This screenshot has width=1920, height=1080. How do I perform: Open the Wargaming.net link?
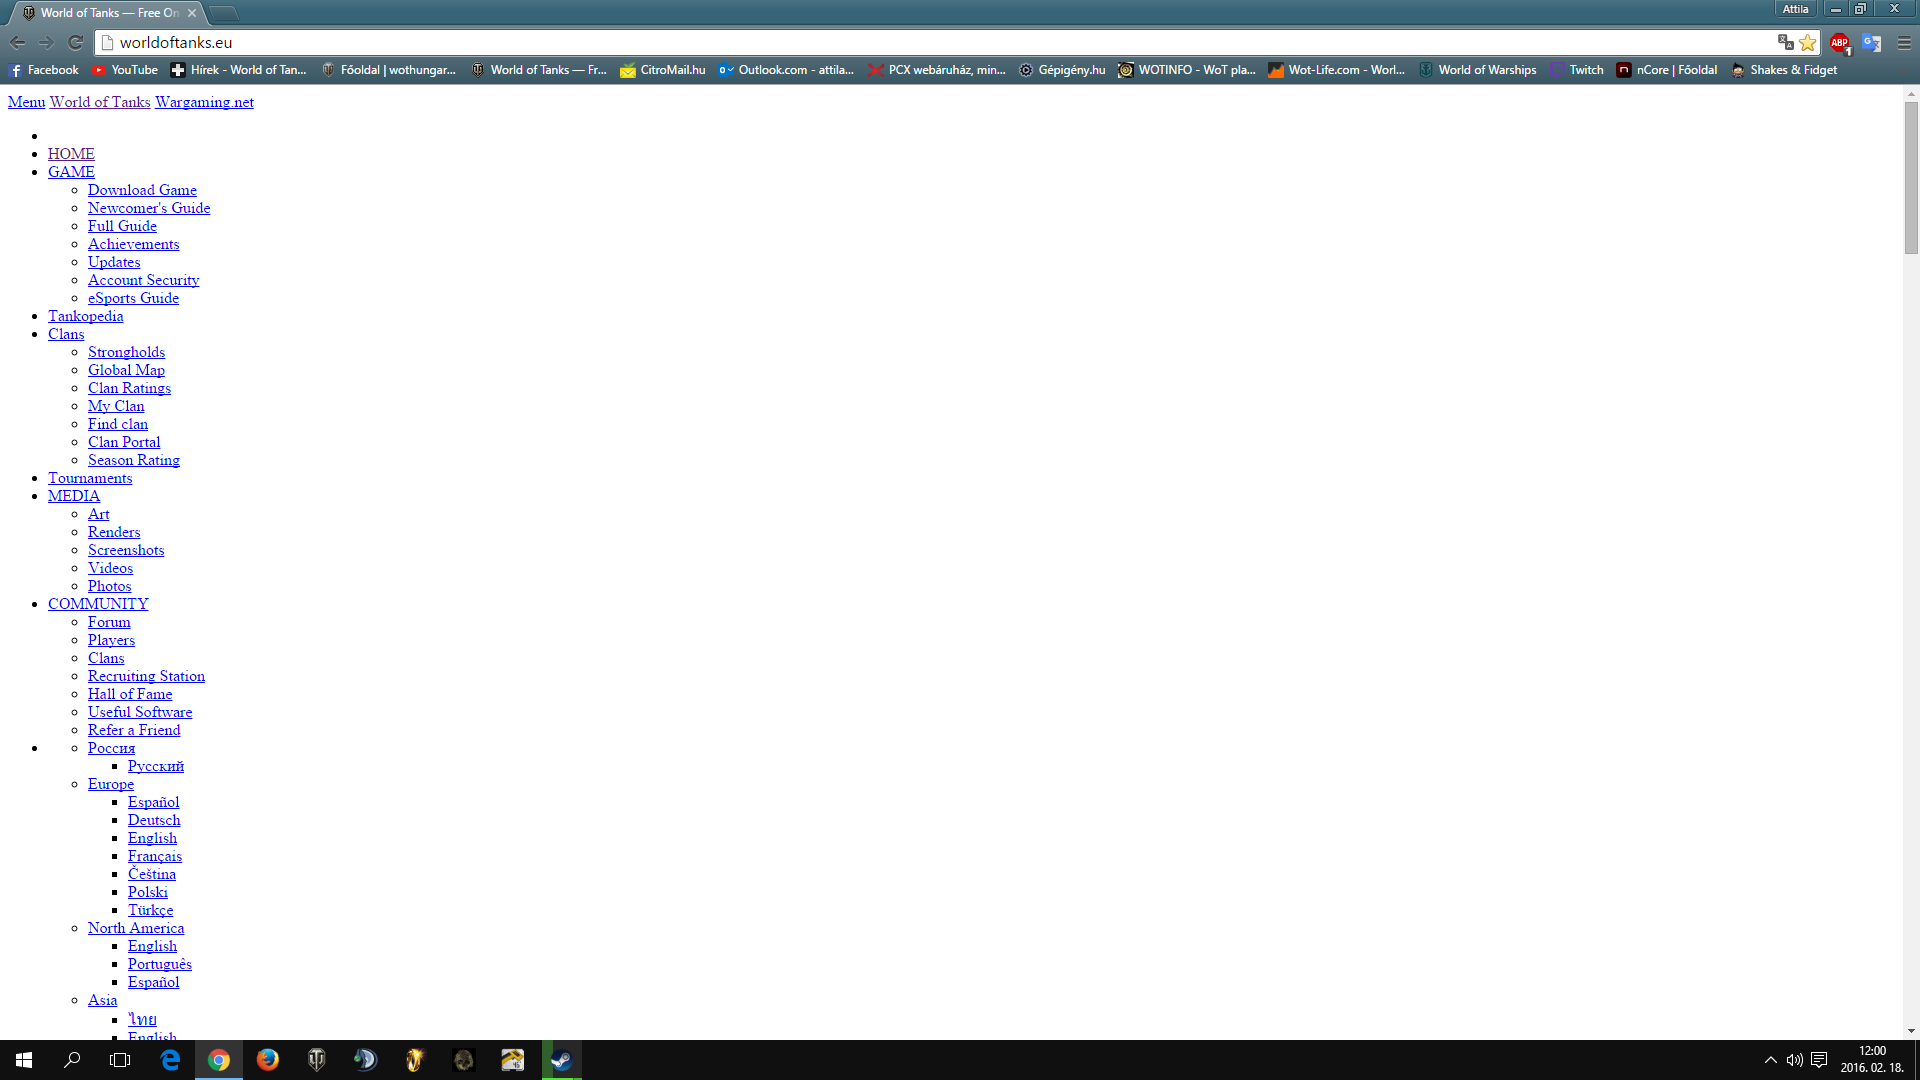[204, 102]
